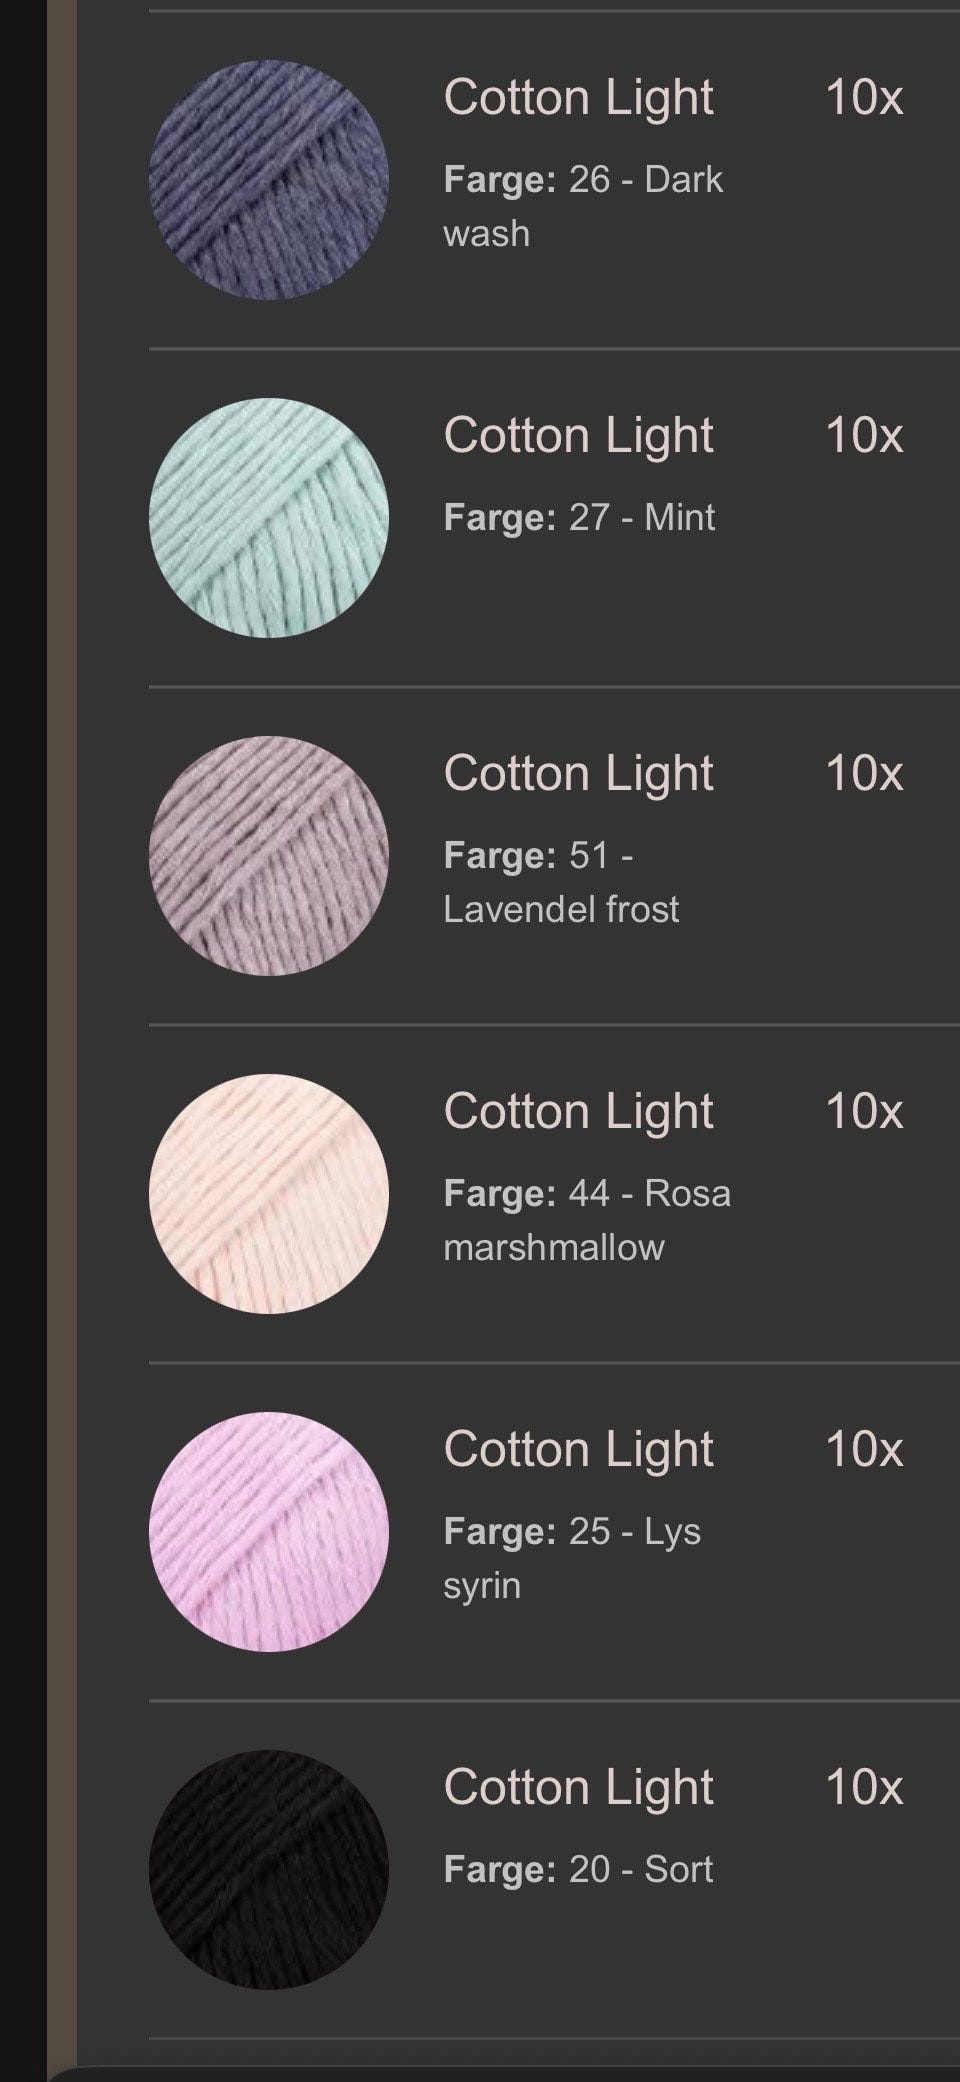Tap the Rosa marshmallow yarn swatch

[x=269, y=1194]
